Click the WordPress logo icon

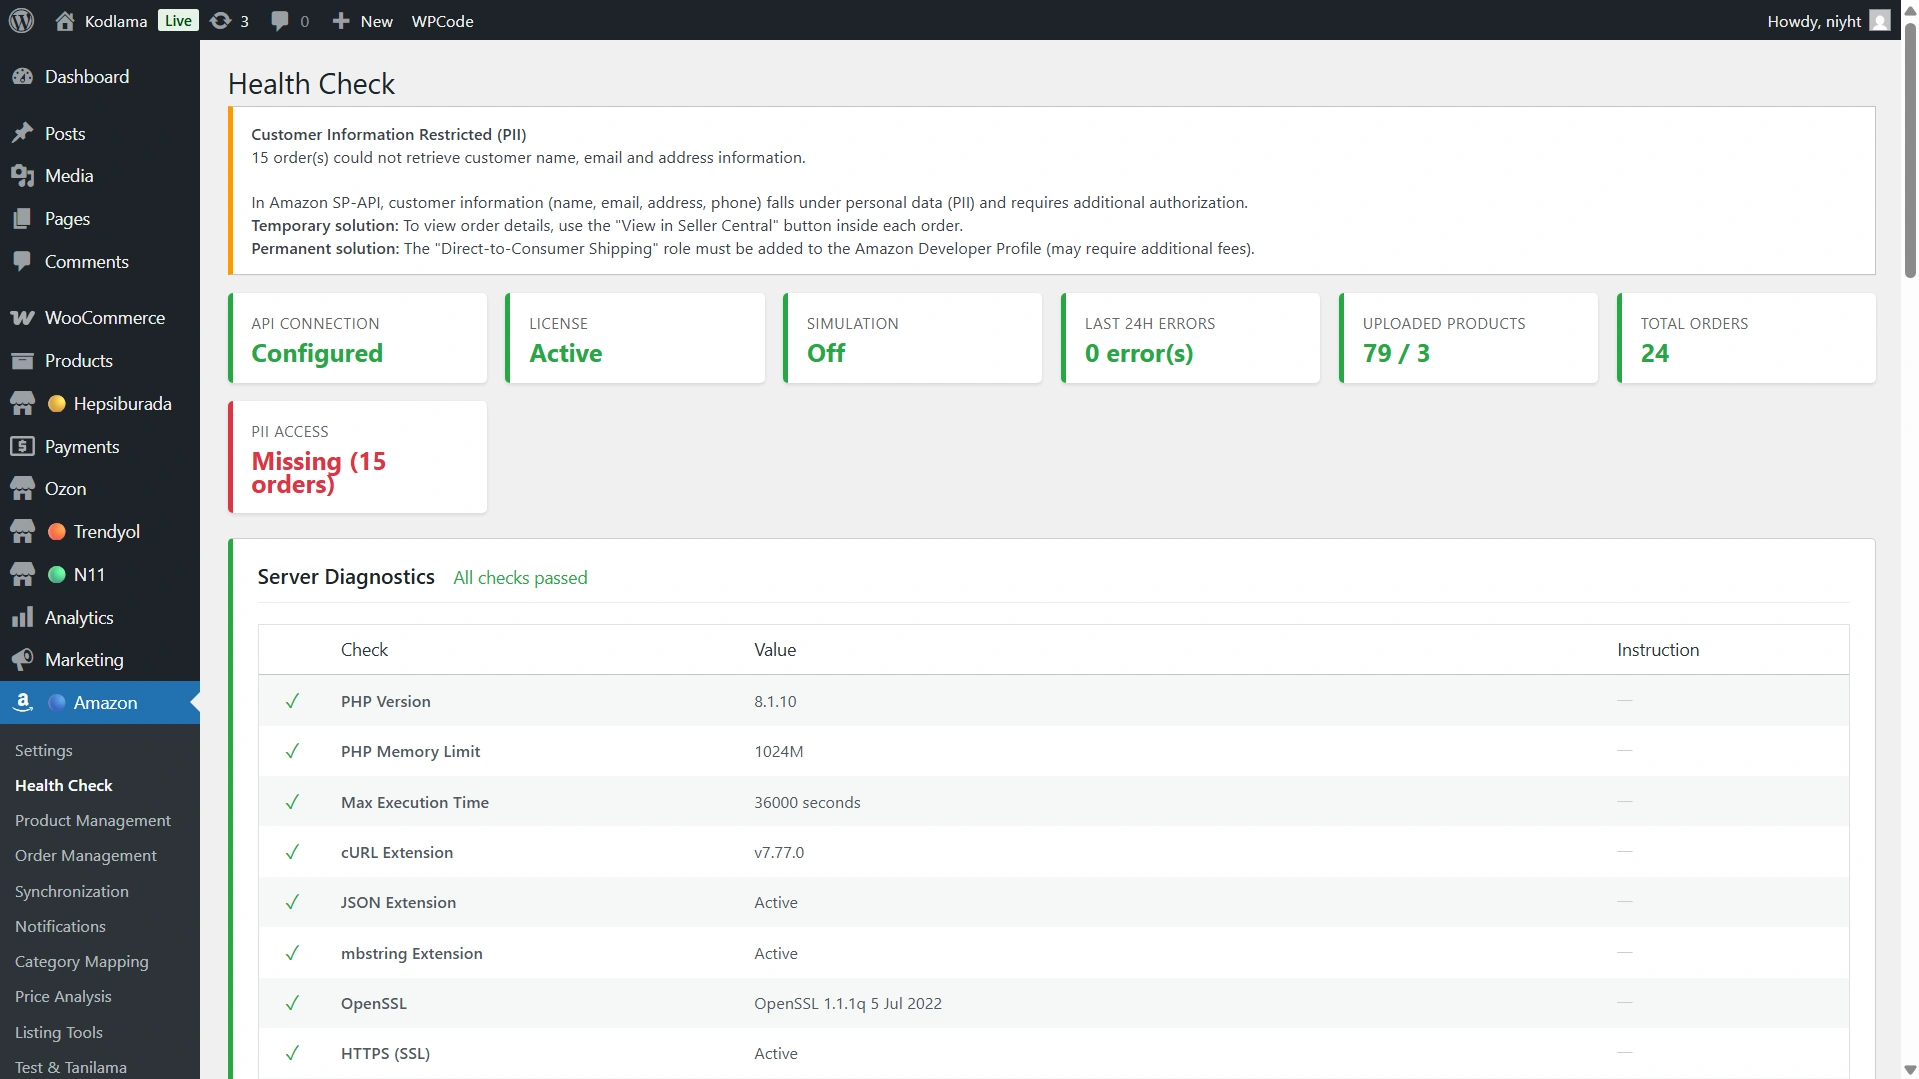[21, 20]
